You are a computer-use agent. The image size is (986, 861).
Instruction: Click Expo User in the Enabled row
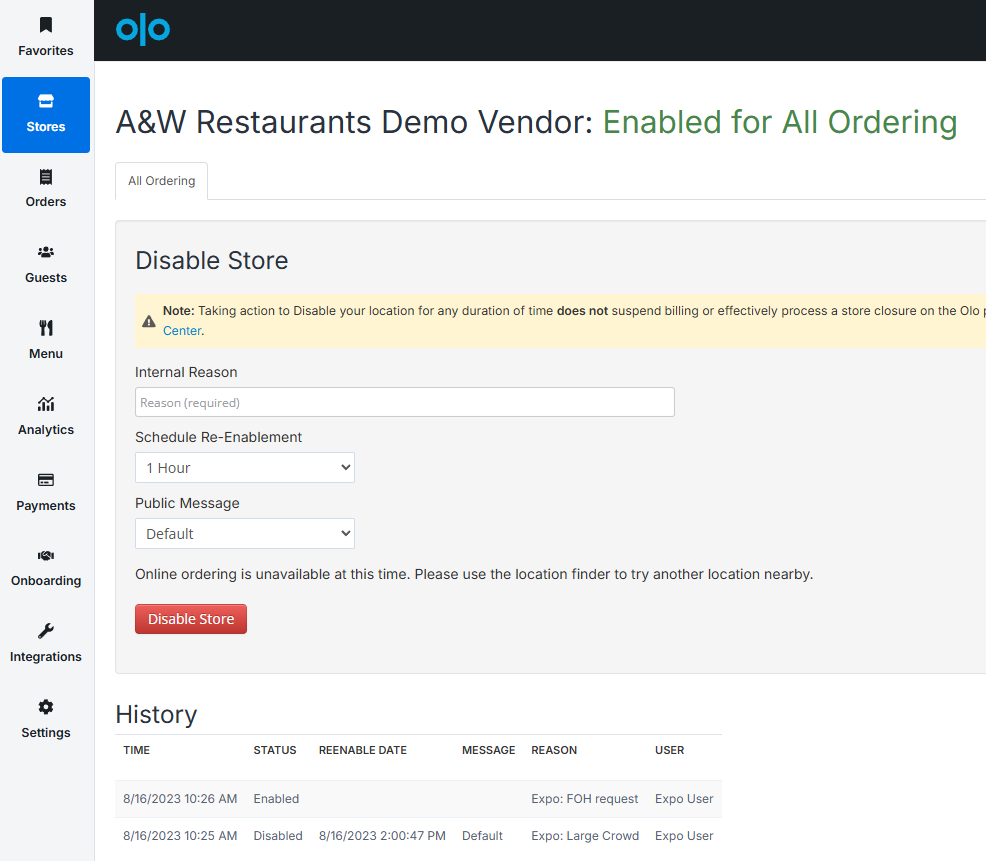point(684,799)
